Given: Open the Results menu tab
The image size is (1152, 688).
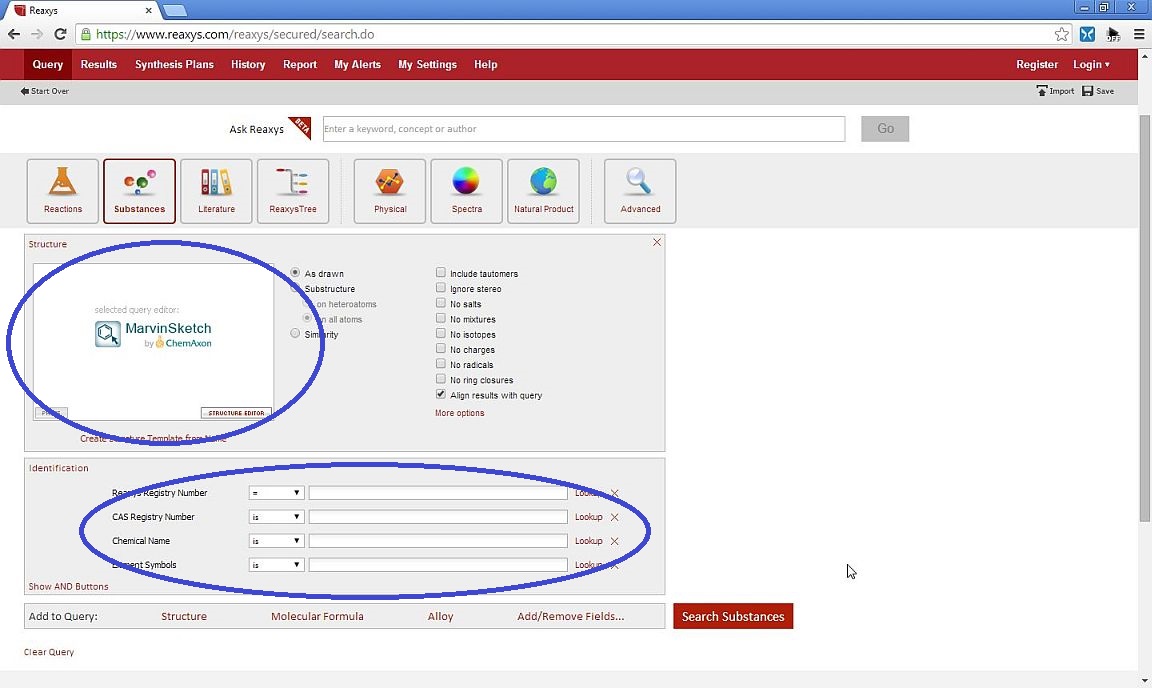Looking at the screenshot, I should coord(98,65).
